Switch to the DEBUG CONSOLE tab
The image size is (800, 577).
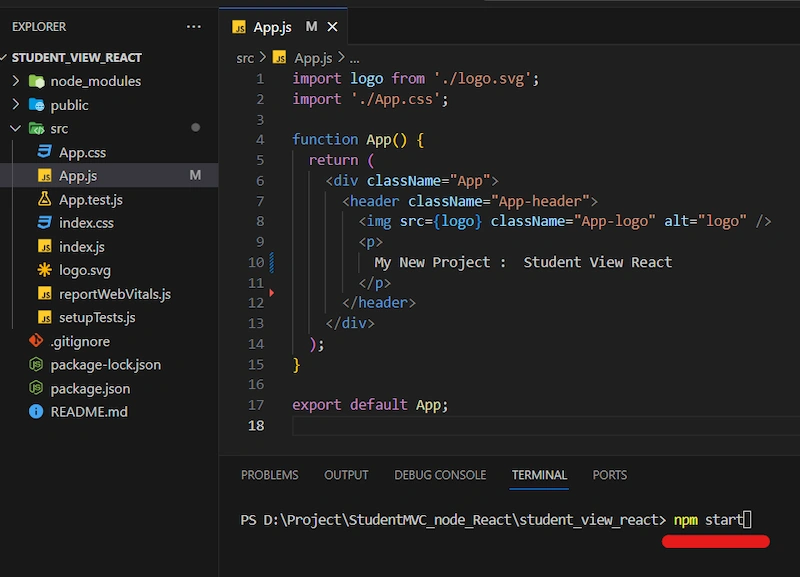pyautogui.click(x=440, y=475)
